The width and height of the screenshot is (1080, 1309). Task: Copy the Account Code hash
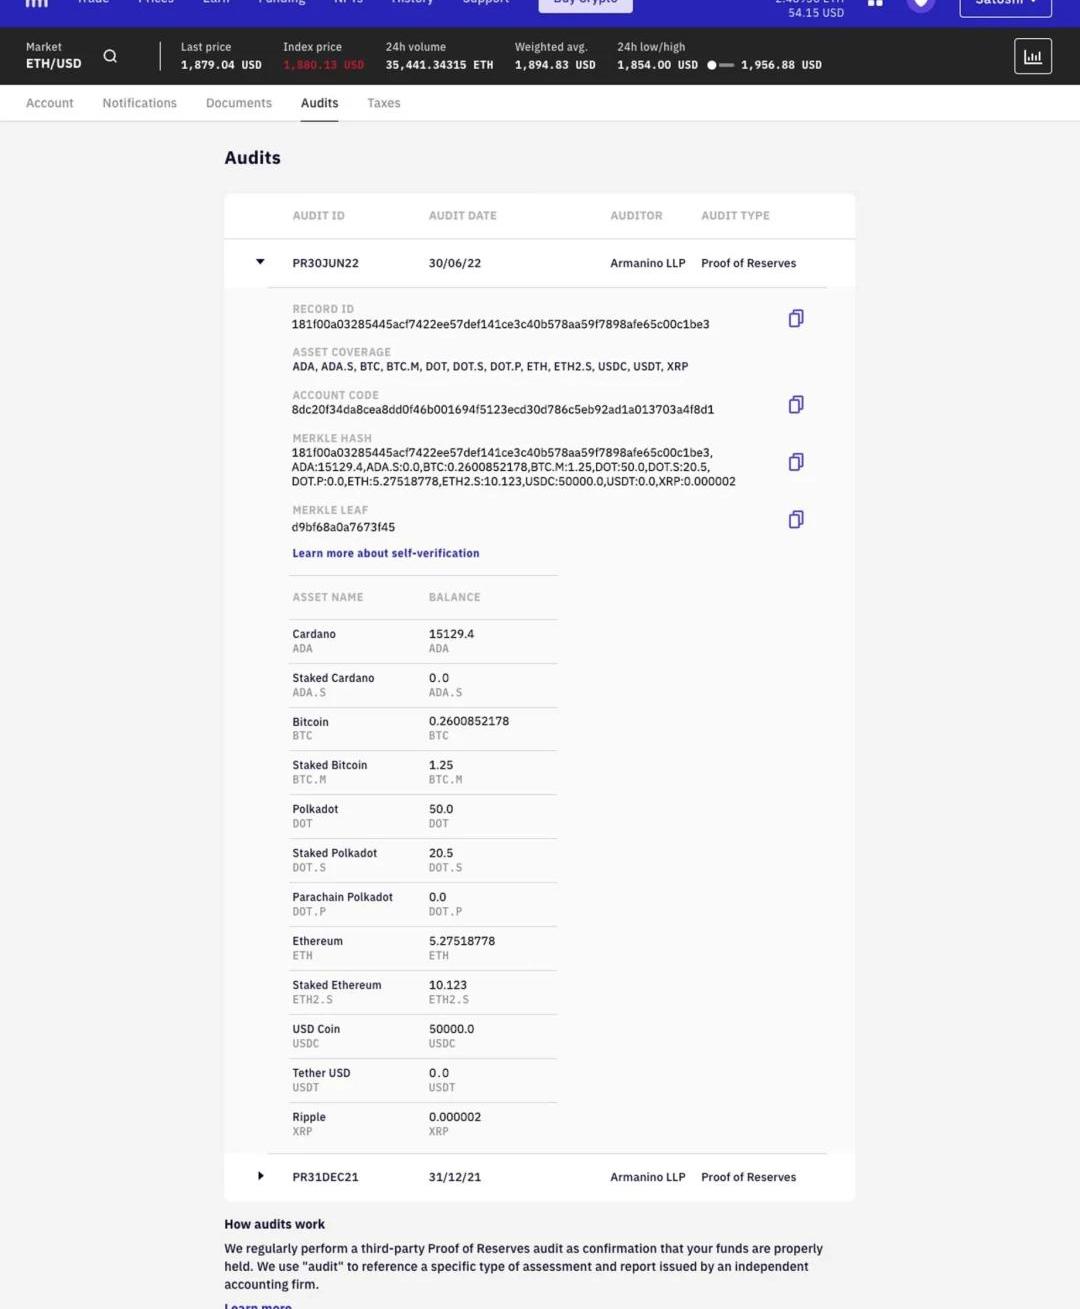(x=796, y=404)
